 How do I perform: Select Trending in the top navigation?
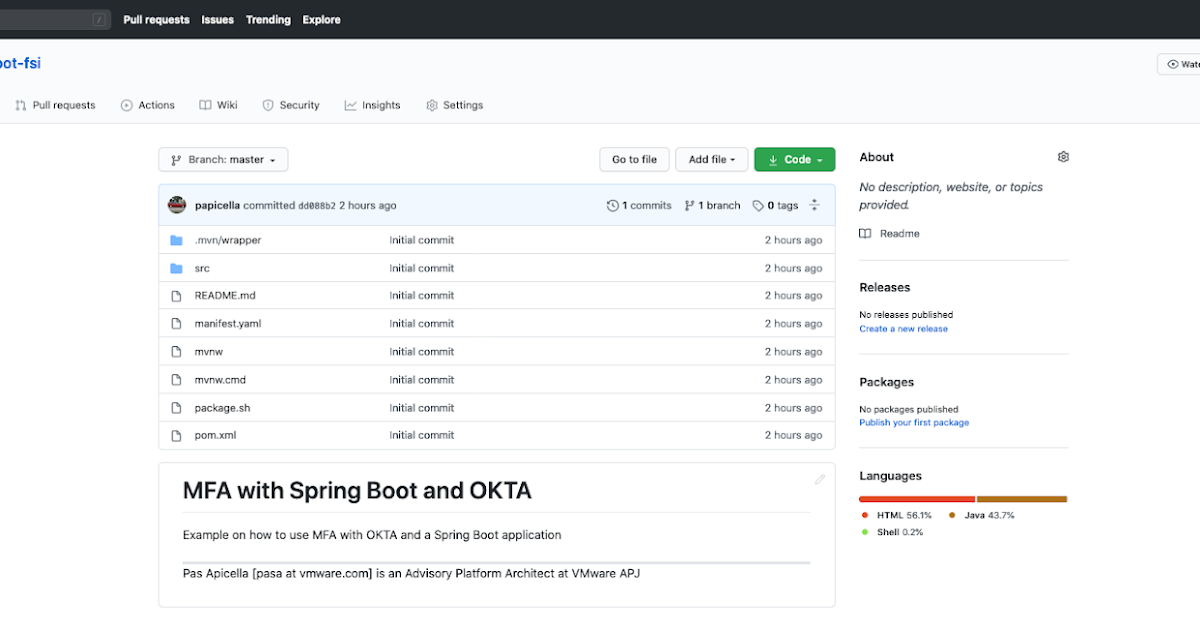[x=268, y=19]
